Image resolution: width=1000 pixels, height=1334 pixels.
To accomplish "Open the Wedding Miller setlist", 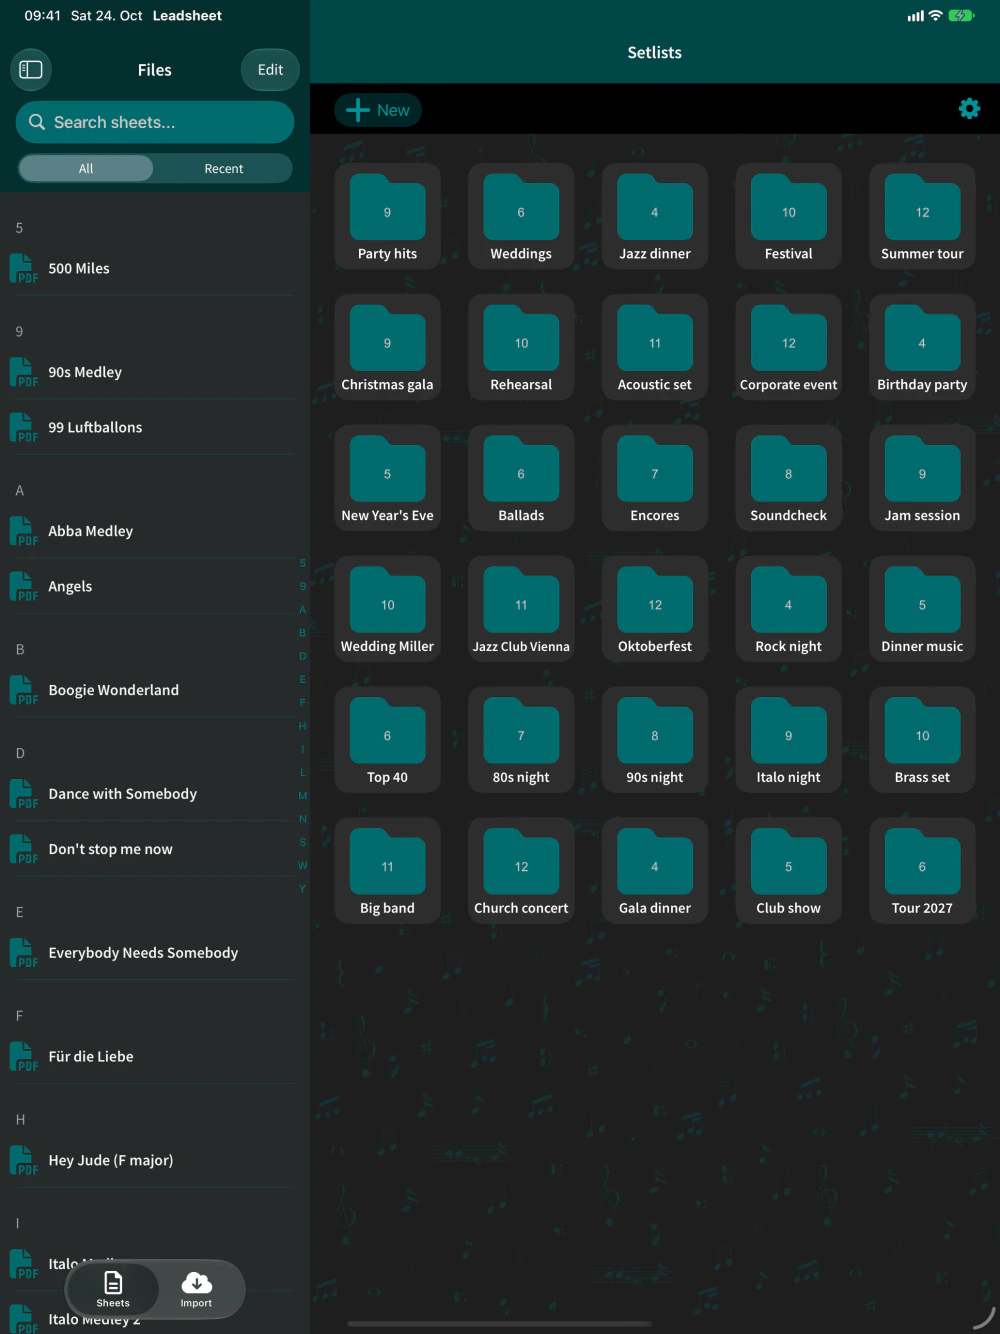I will [388, 610].
